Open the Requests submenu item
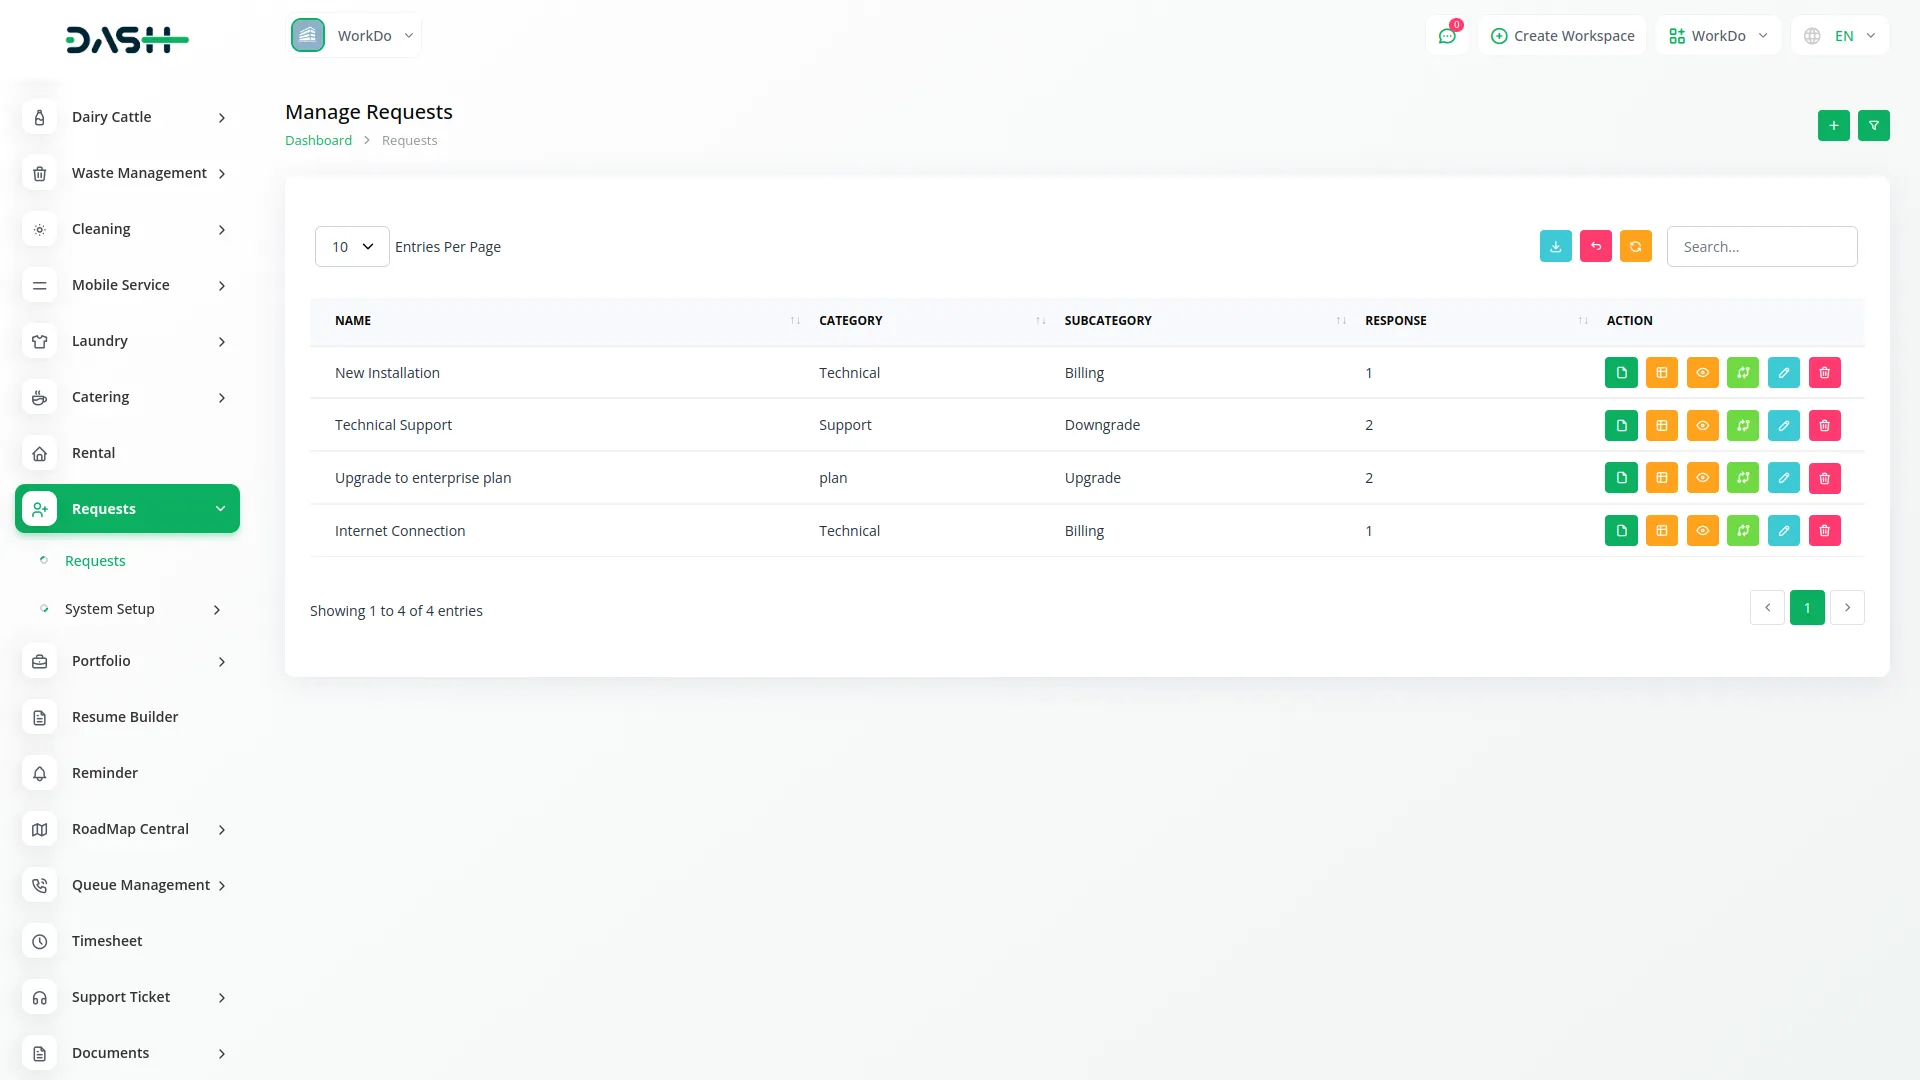Image resolution: width=1920 pixels, height=1080 pixels. [95, 561]
